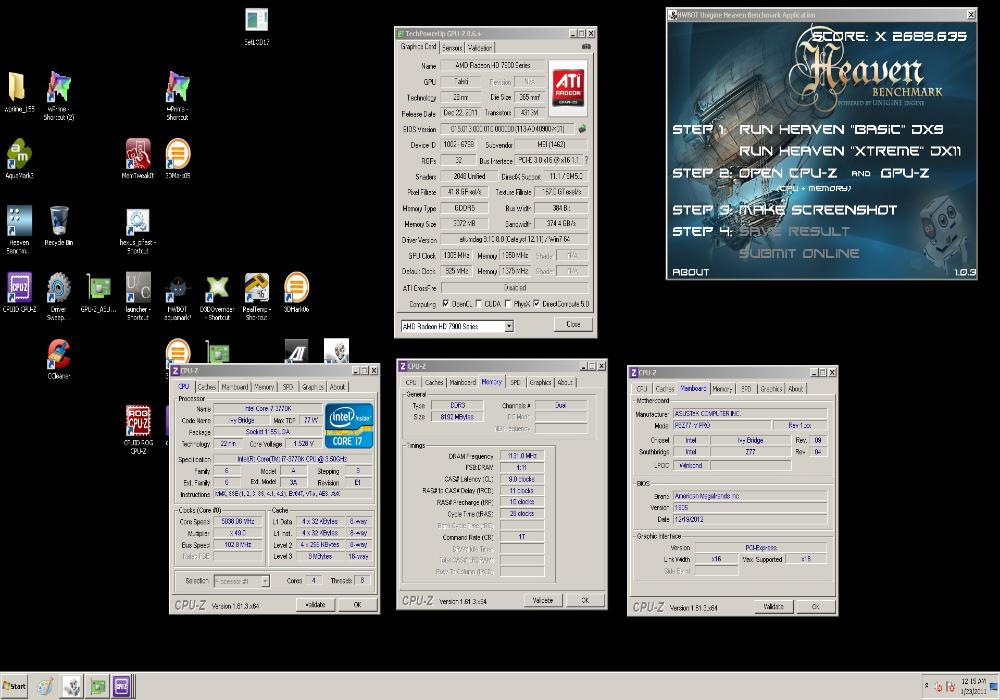The image size is (1000, 700).
Task: Open About tab in the motherboard CPU-Z window
Action: [x=795, y=389]
